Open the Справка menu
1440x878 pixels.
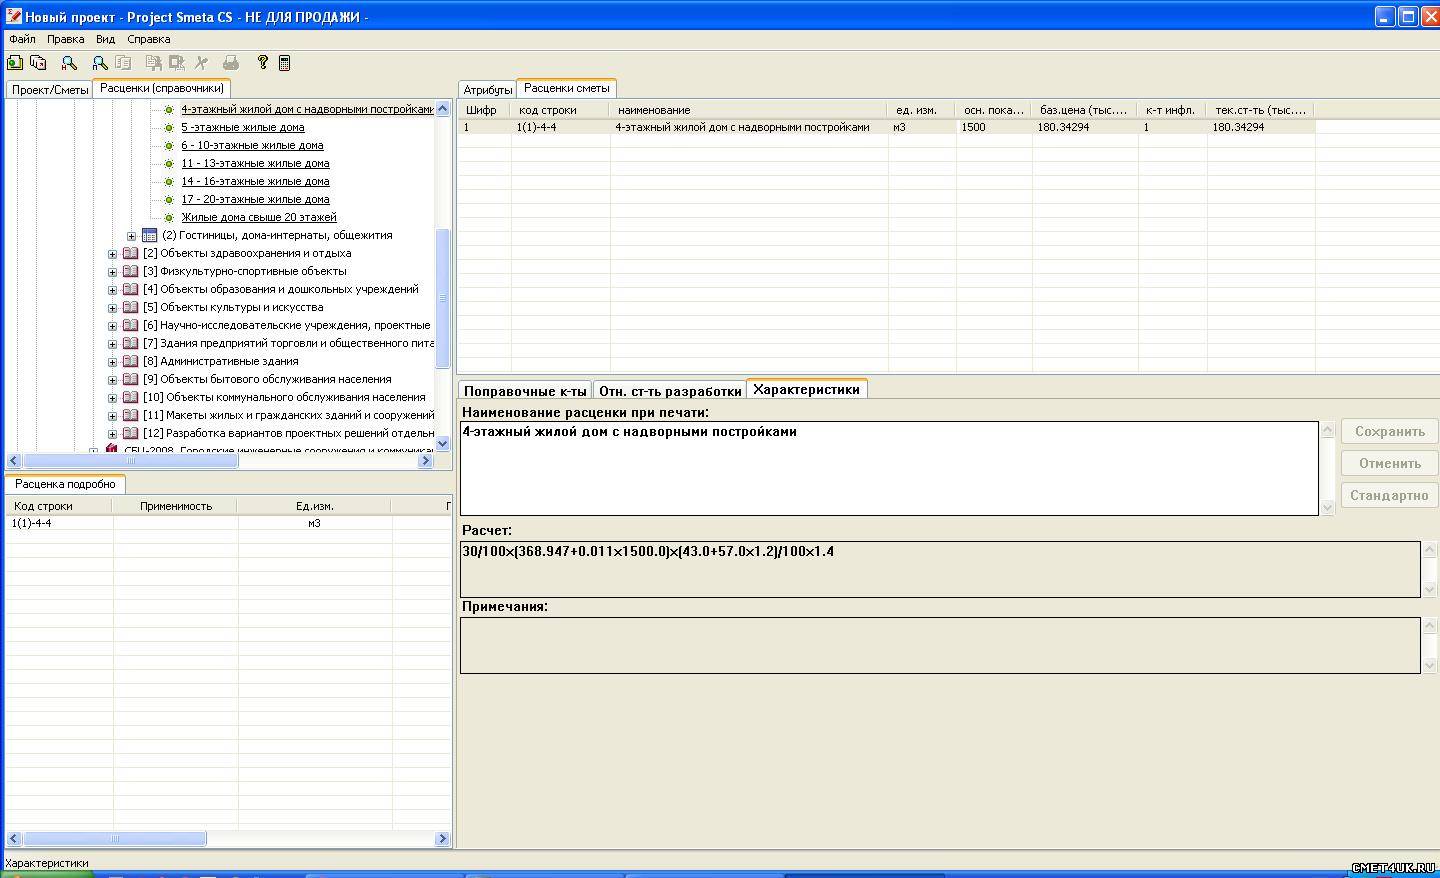pos(148,39)
